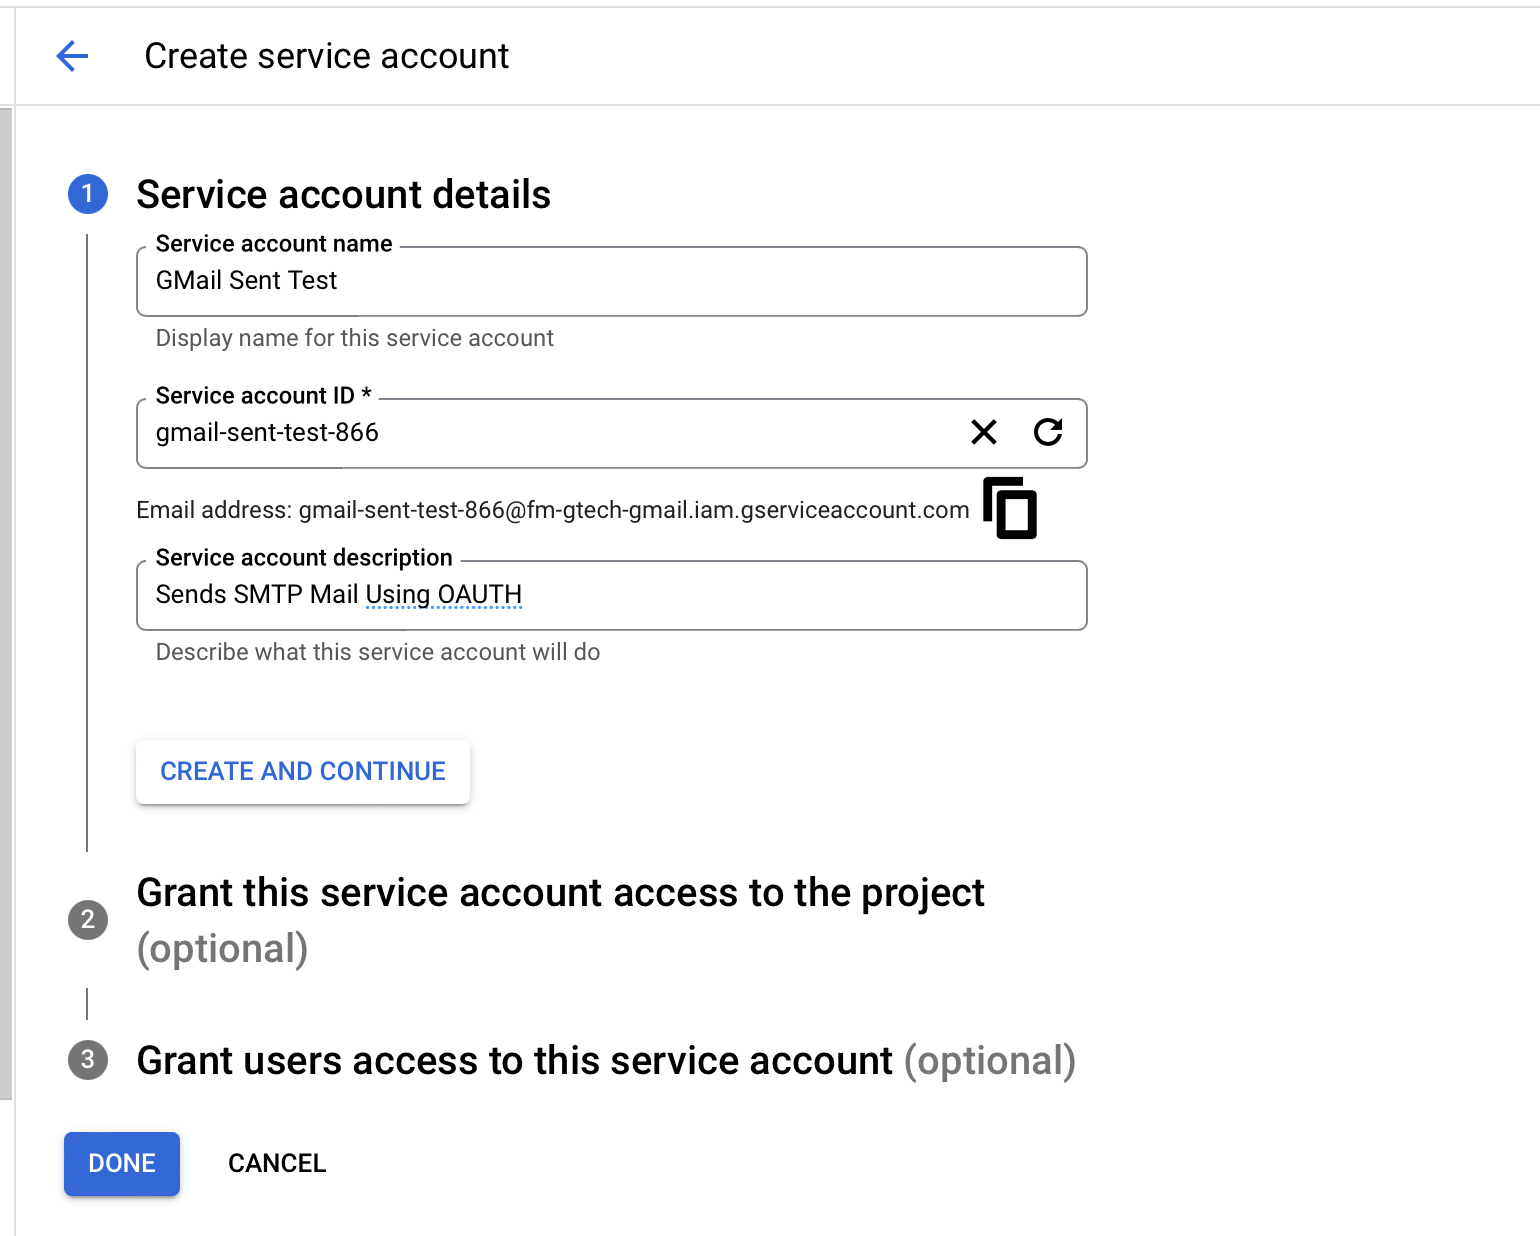Regenerate the service account ID

click(1048, 432)
